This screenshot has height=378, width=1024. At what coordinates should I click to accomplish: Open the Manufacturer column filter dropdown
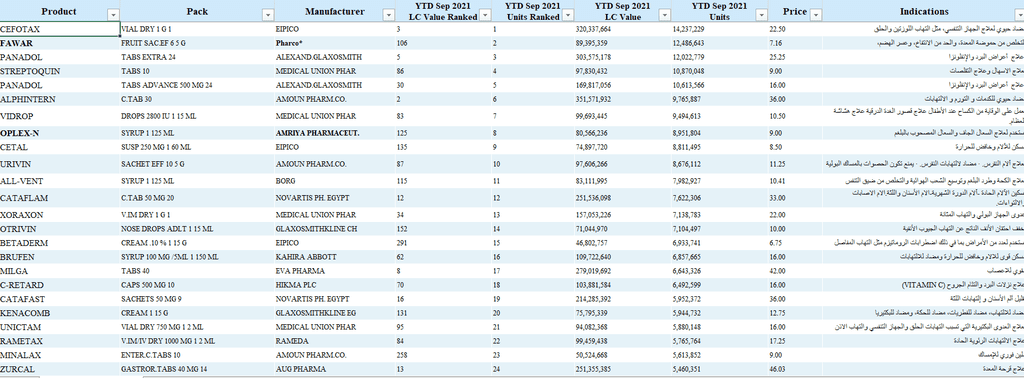[x=389, y=14]
